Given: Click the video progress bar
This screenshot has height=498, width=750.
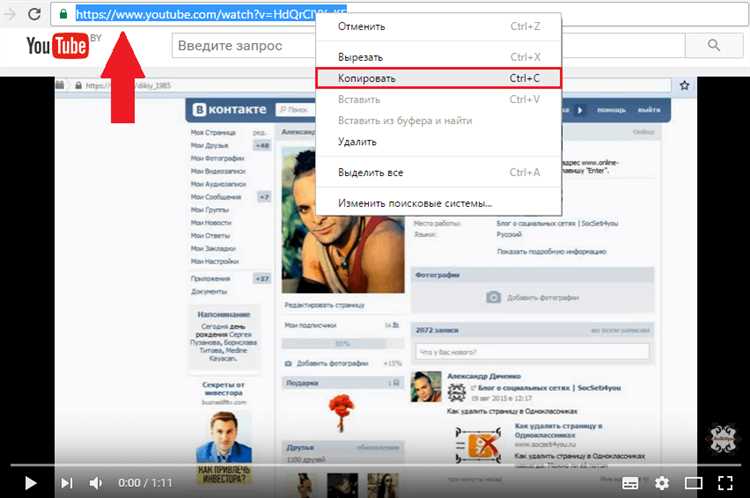Looking at the screenshot, I should tap(375, 465).
